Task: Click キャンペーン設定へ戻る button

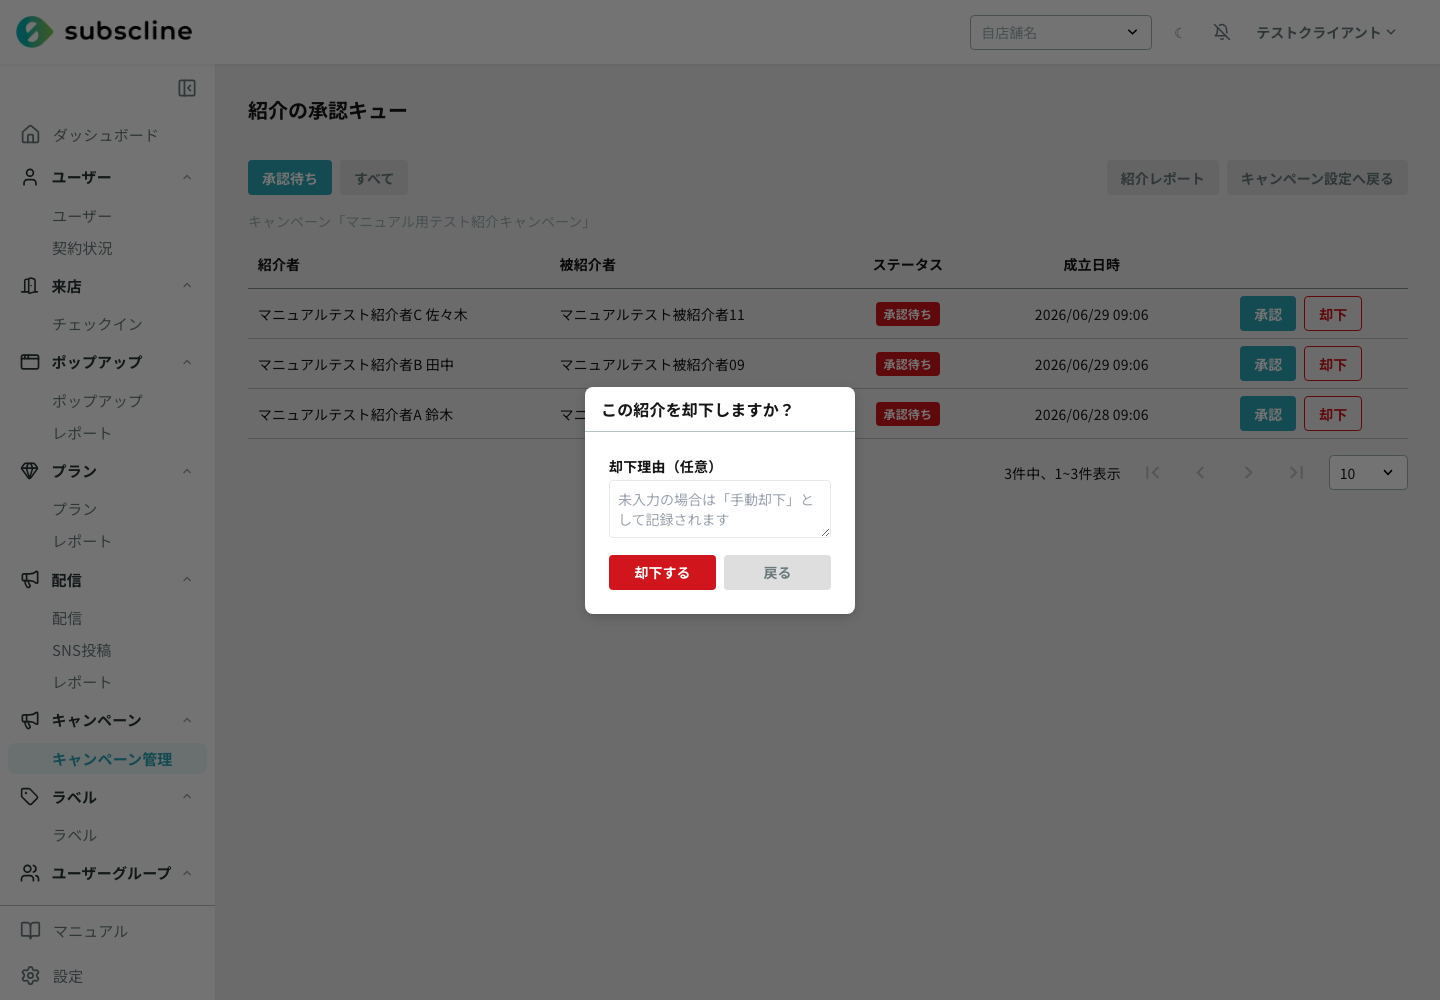Action: pos(1317,178)
